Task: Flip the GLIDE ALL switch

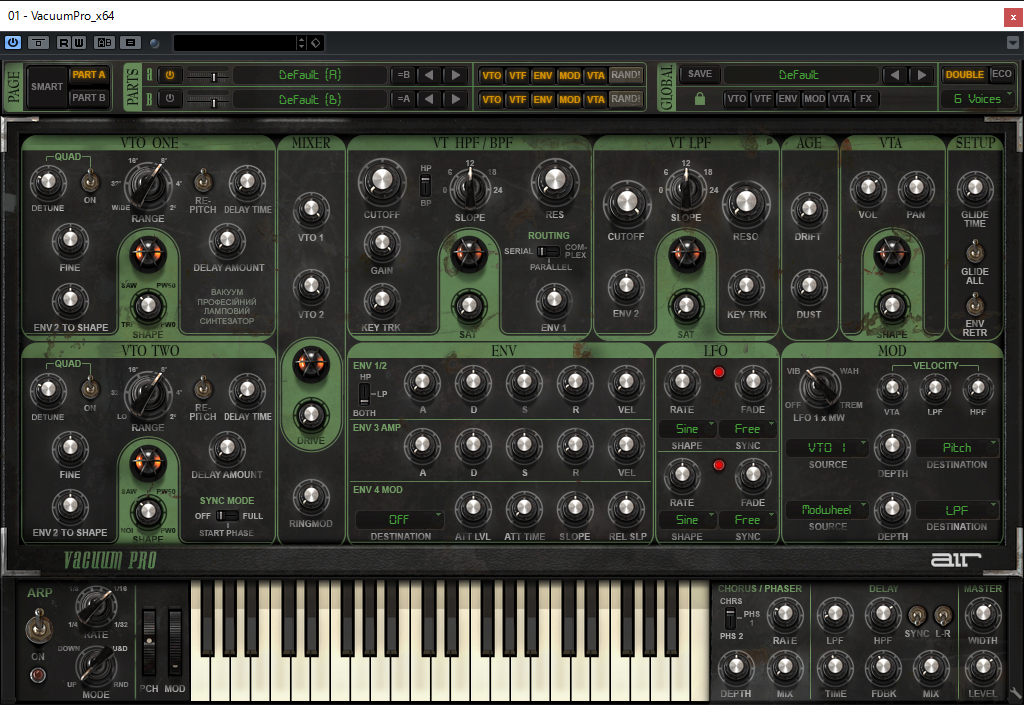Action: (975, 251)
